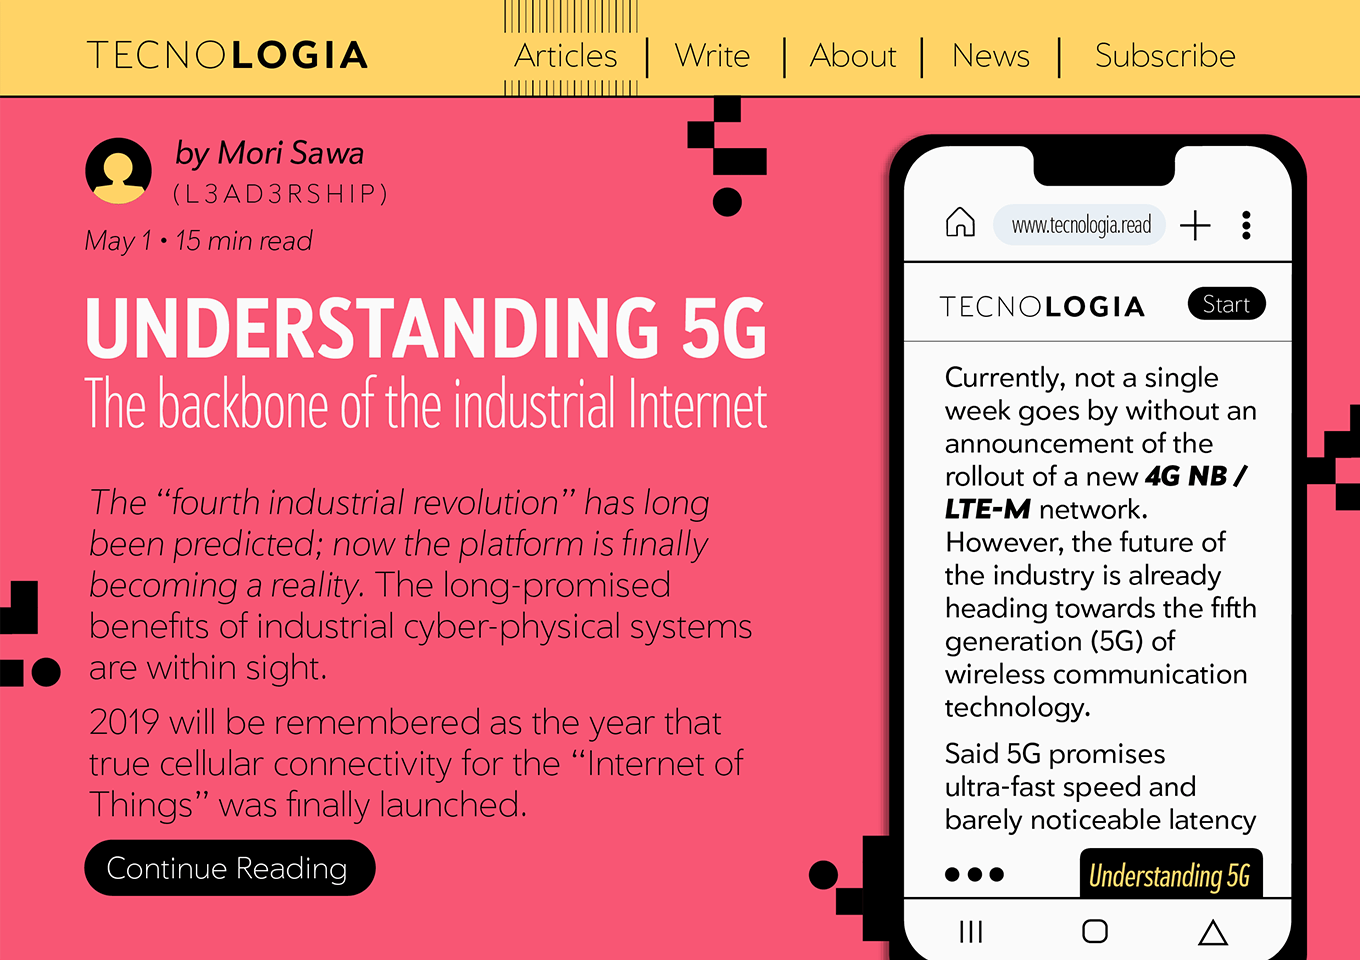Tap the phone recent apps icon
The image size is (1360, 960).
tap(971, 932)
